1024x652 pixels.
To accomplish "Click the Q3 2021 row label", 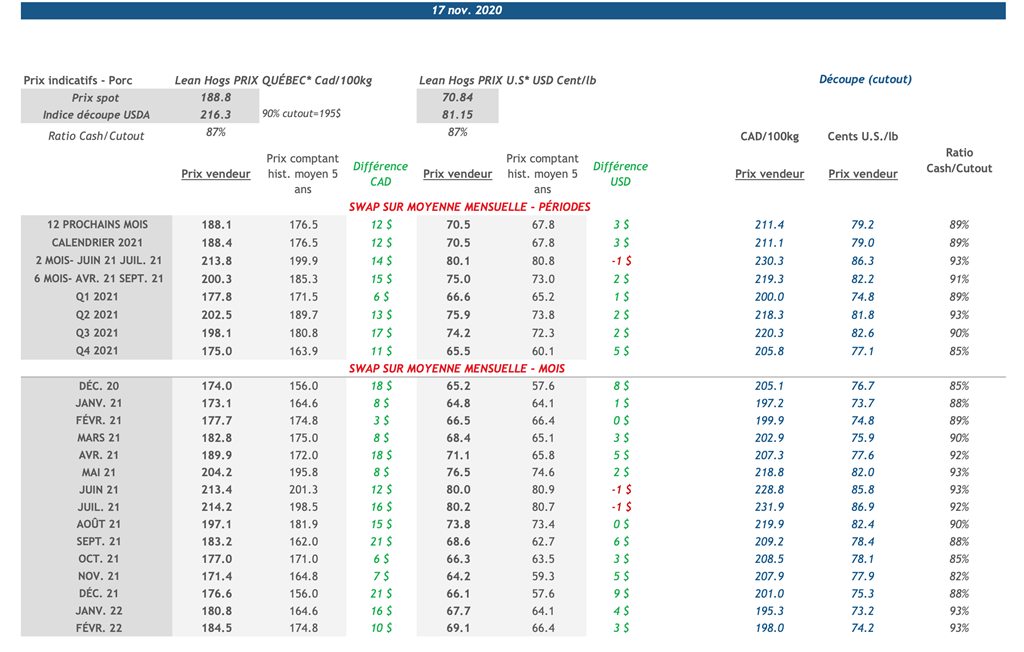I will pyautogui.click(x=98, y=333).
